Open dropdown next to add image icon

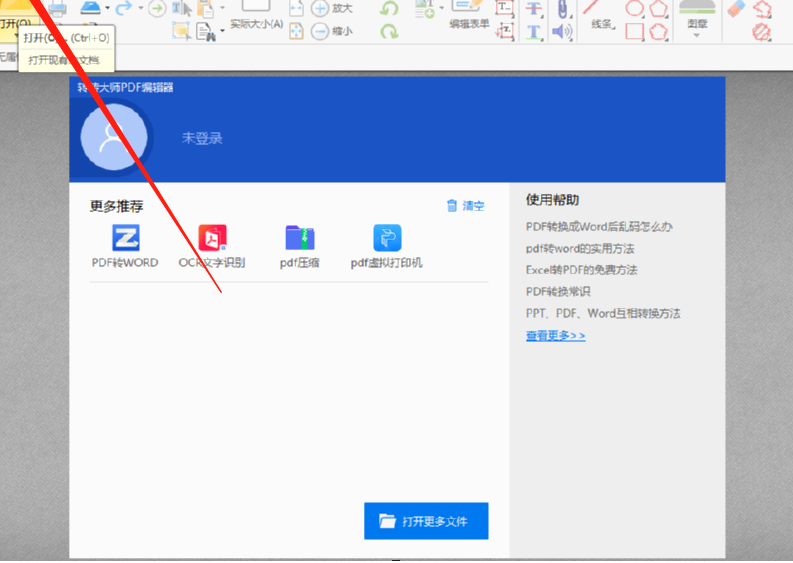[442, 8]
